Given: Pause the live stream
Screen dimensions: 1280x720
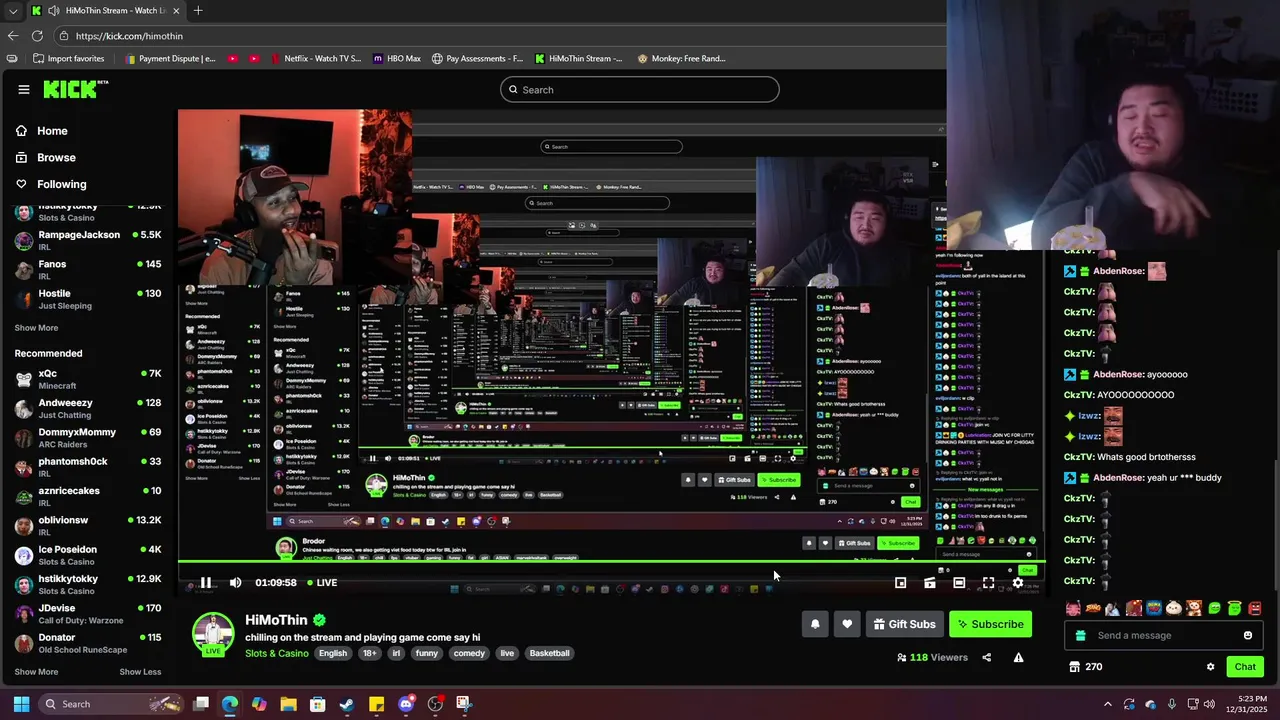Looking at the screenshot, I should click(x=205, y=583).
